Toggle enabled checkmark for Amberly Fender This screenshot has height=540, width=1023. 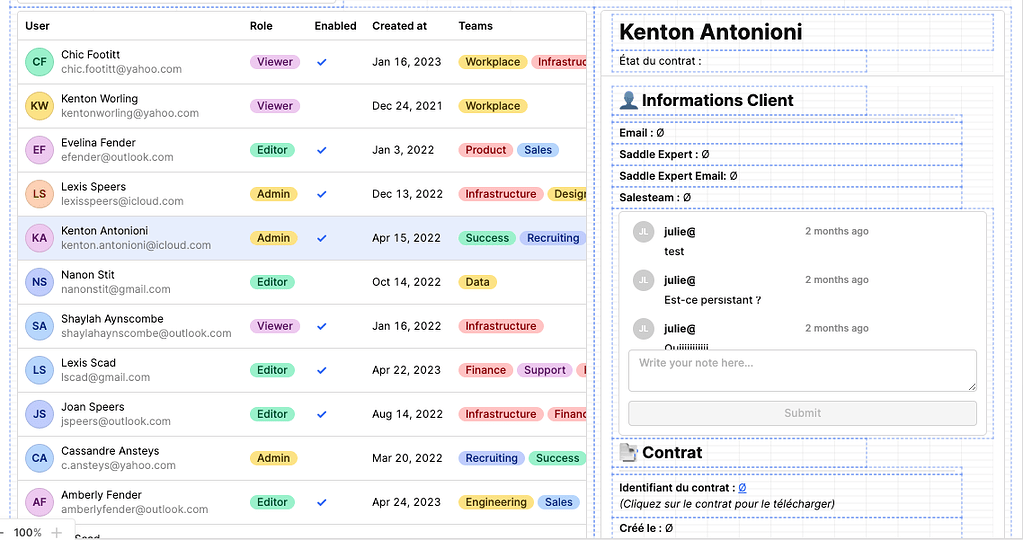[x=322, y=502]
